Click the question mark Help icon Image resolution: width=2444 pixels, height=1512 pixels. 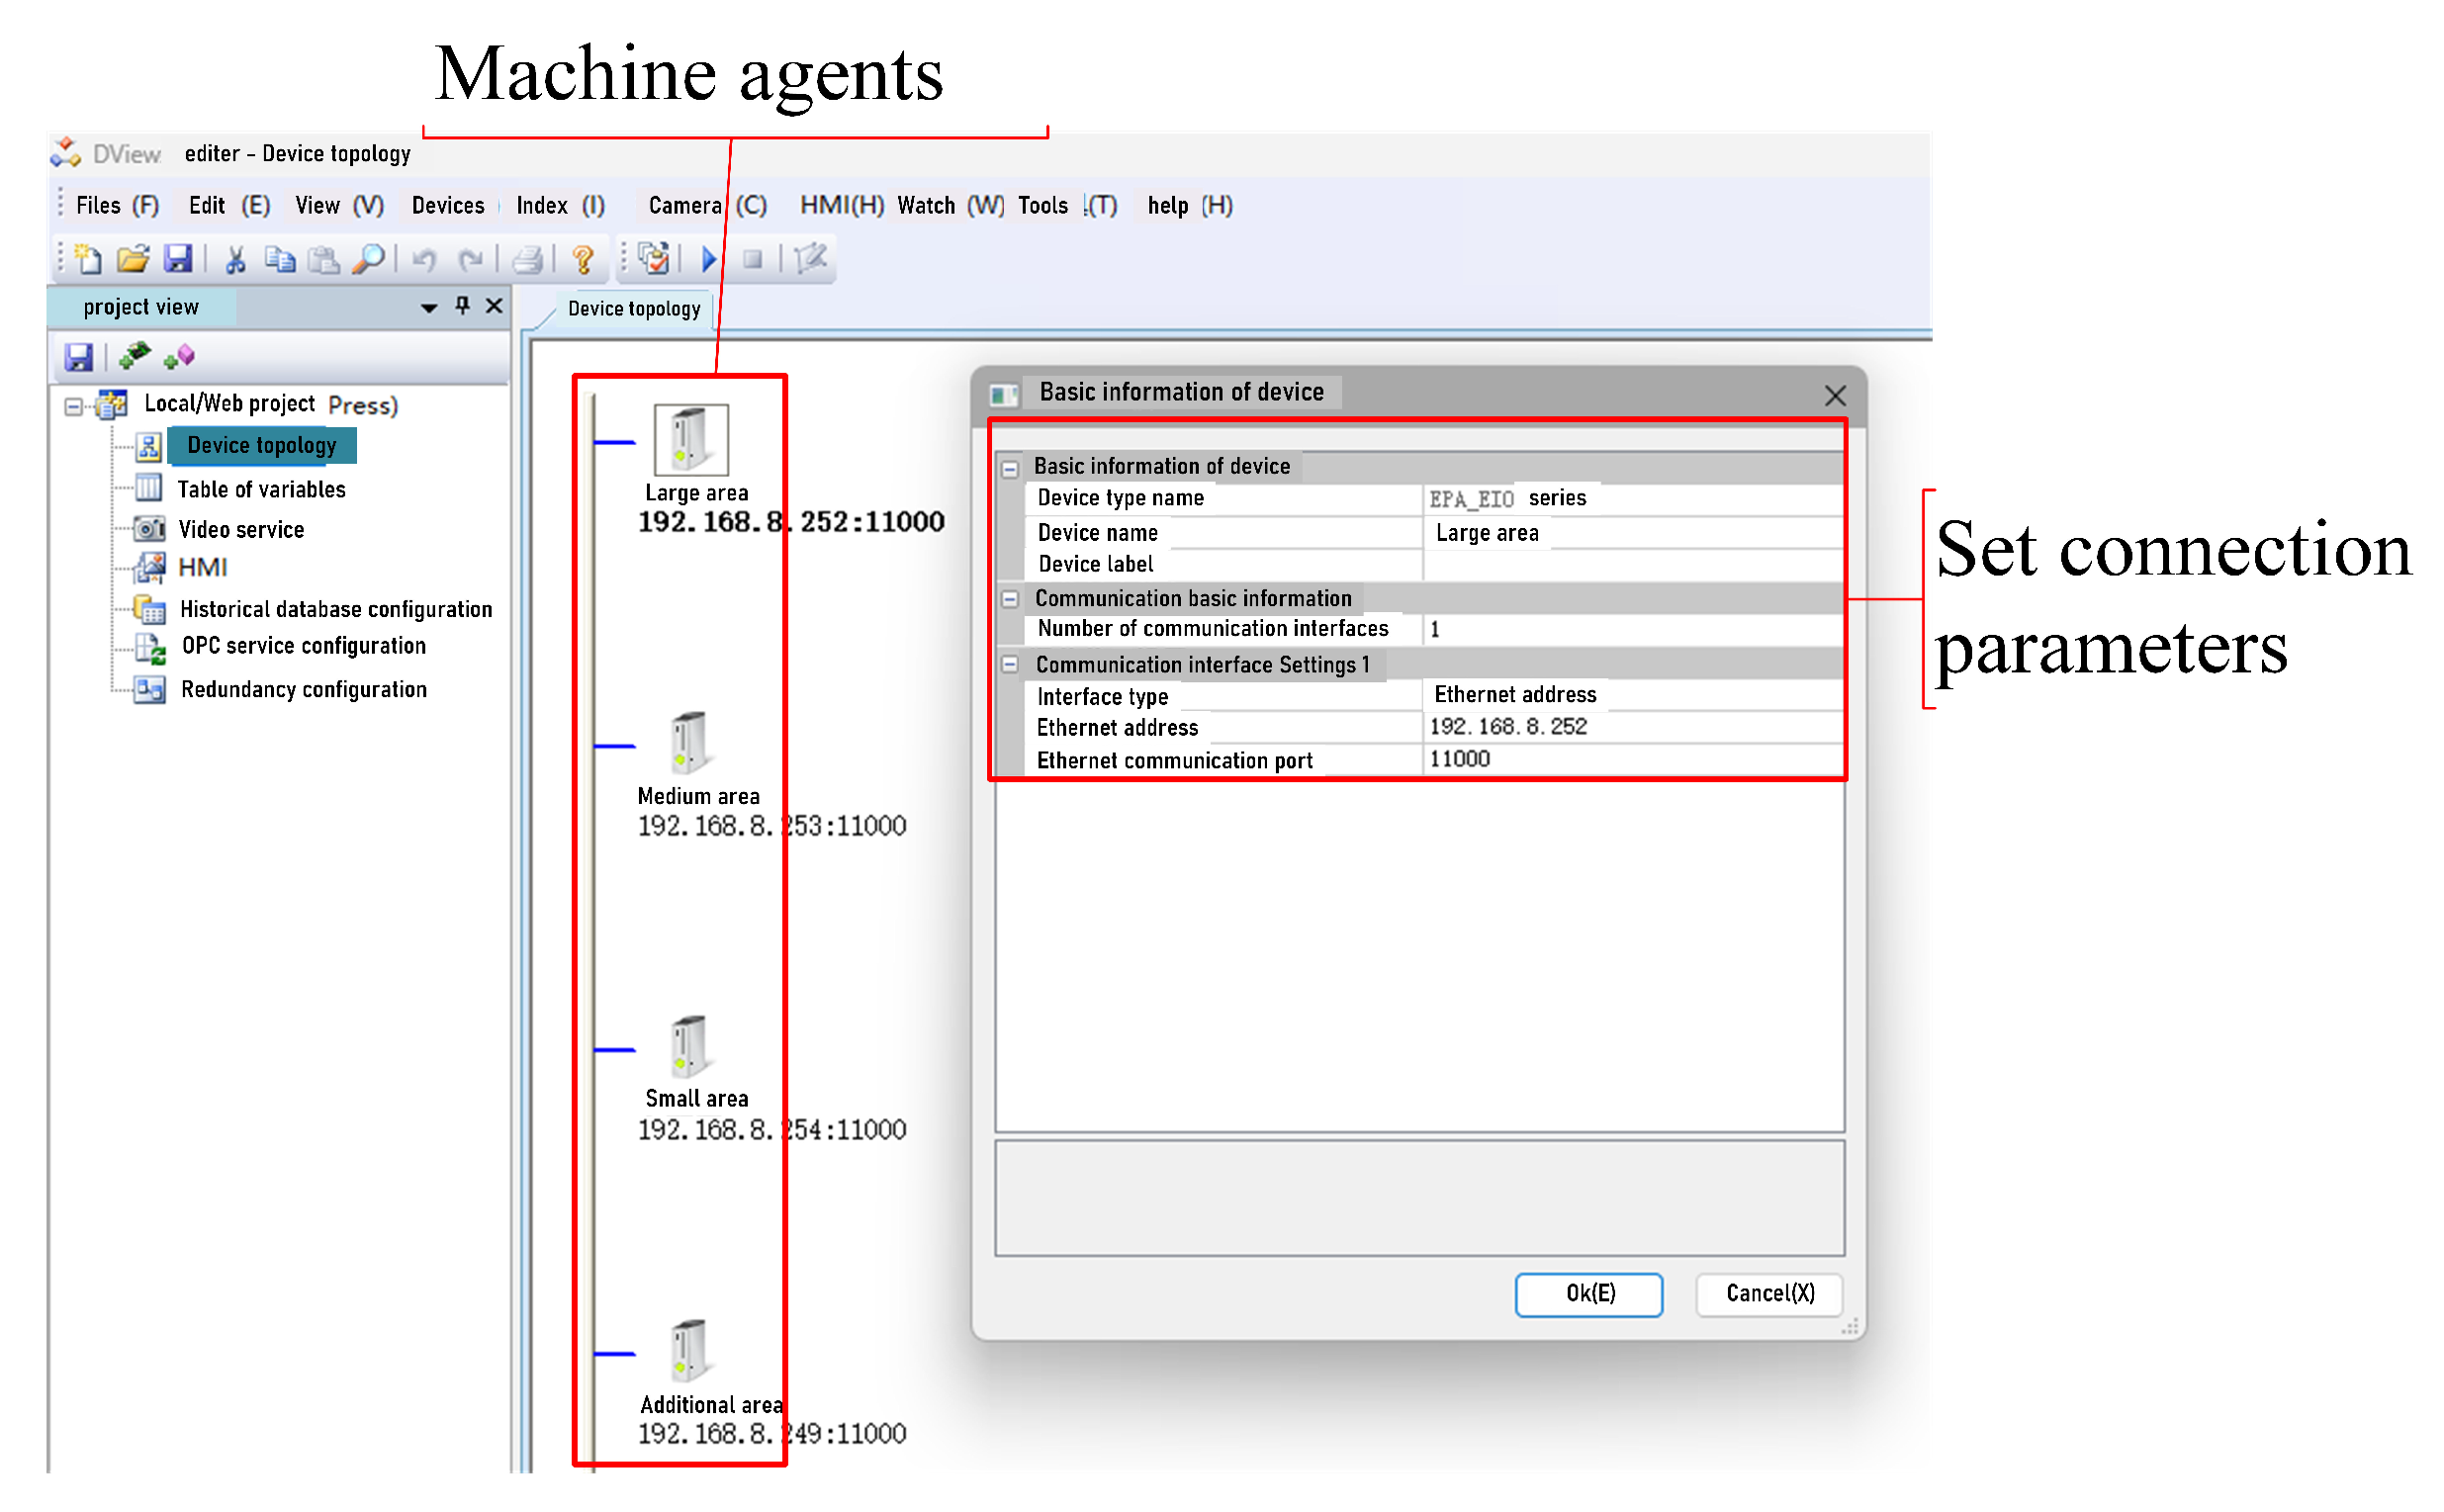point(582,260)
